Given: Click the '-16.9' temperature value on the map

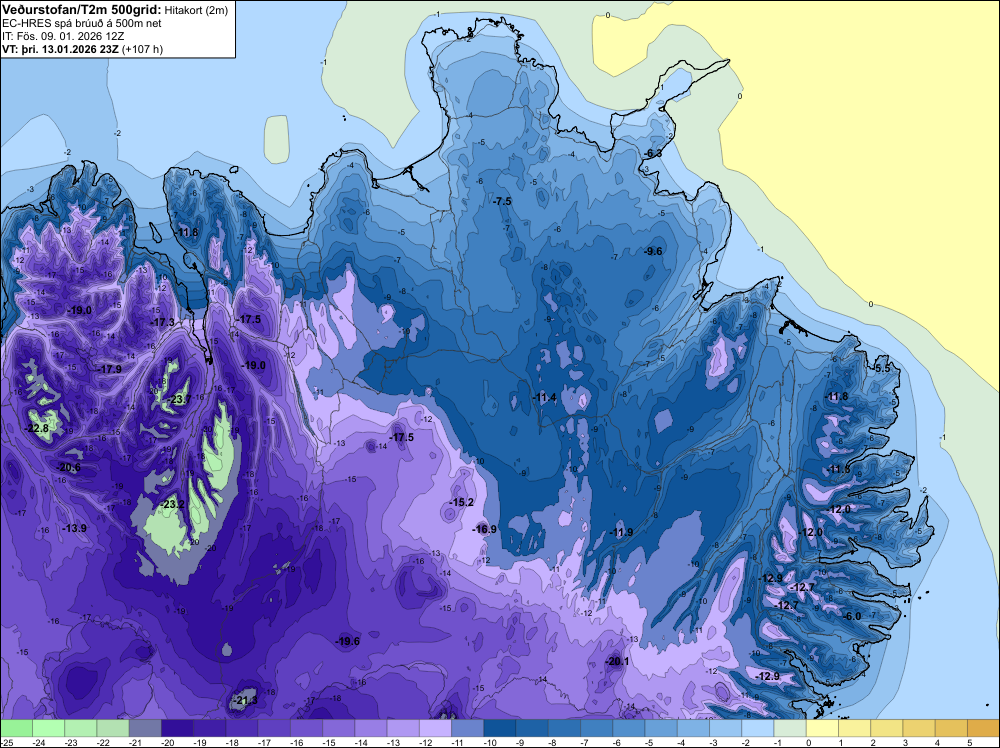Looking at the screenshot, I should coord(484,529).
